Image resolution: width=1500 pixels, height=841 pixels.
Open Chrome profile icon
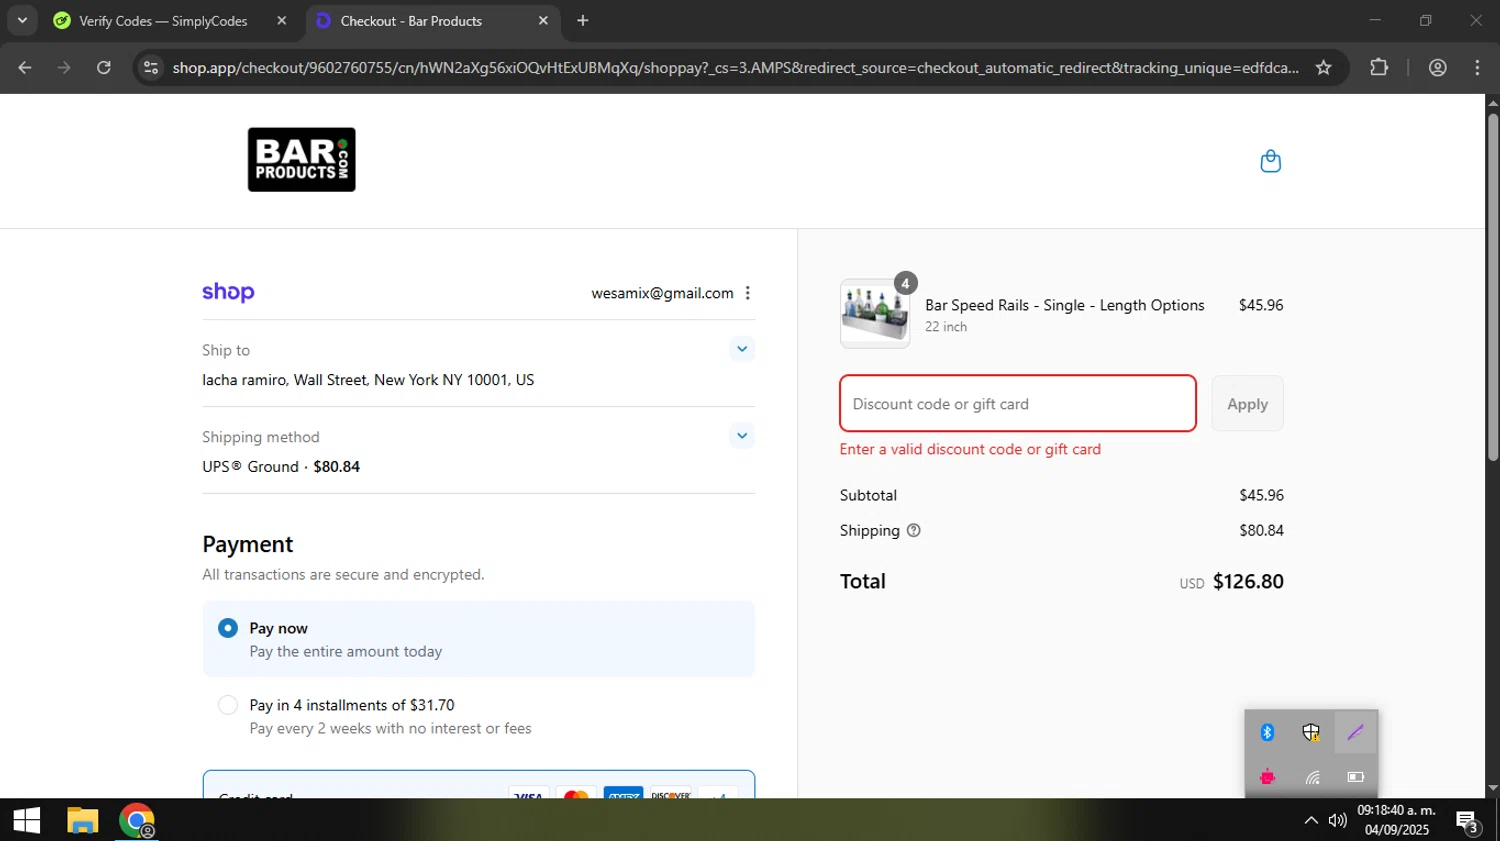(x=1438, y=68)
